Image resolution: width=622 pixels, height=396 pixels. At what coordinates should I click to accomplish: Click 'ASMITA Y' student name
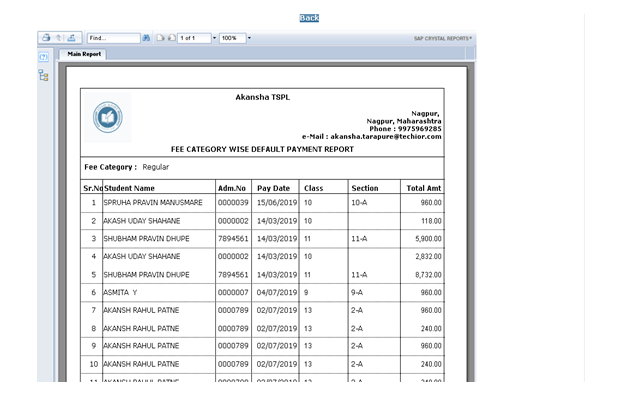pyautogui.click(x=120, y=292)
